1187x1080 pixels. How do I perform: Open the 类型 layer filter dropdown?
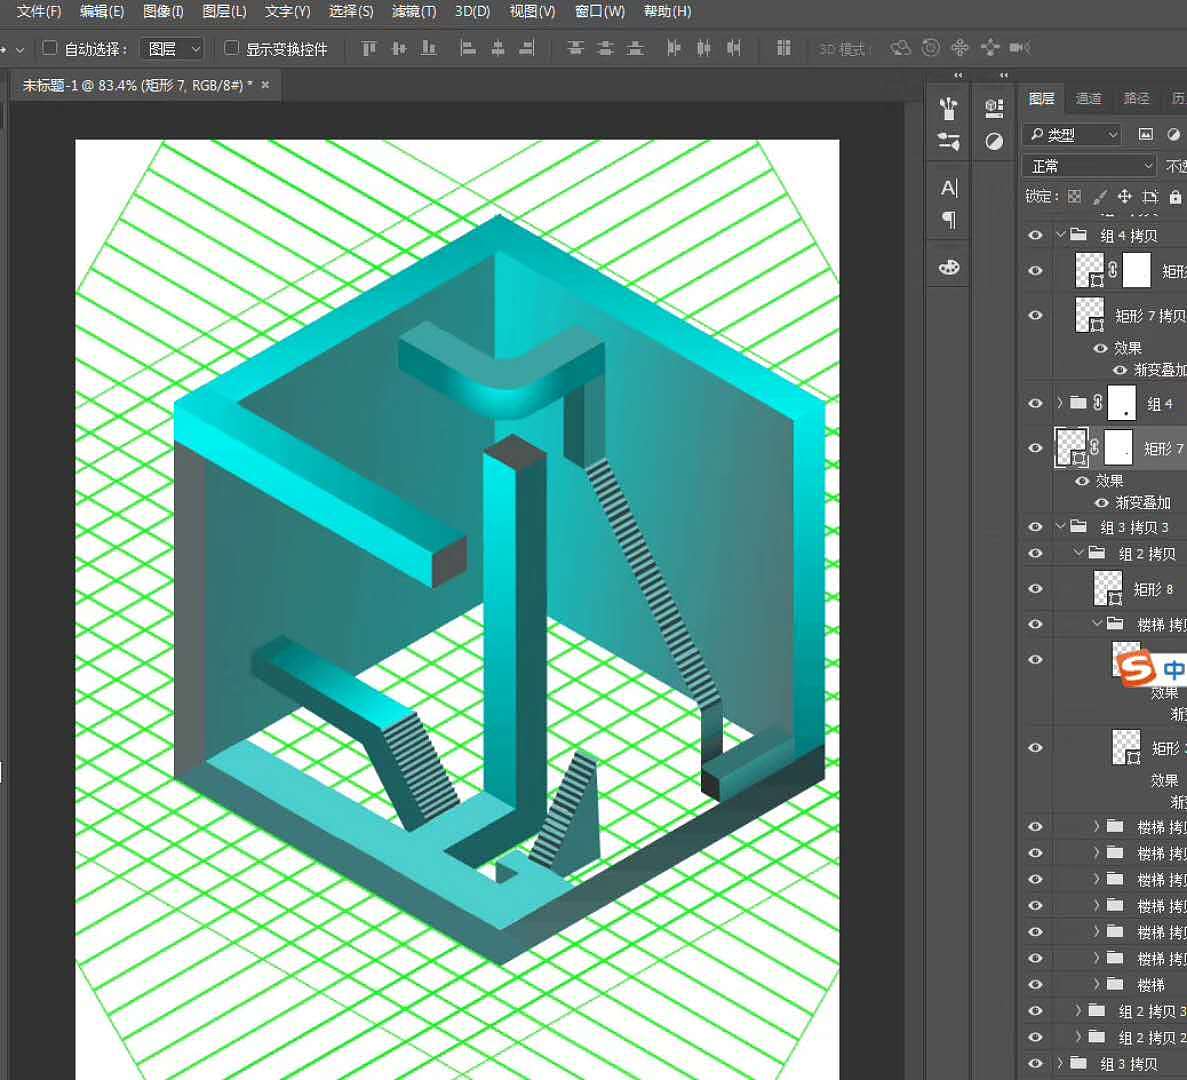click(1071, 135)
